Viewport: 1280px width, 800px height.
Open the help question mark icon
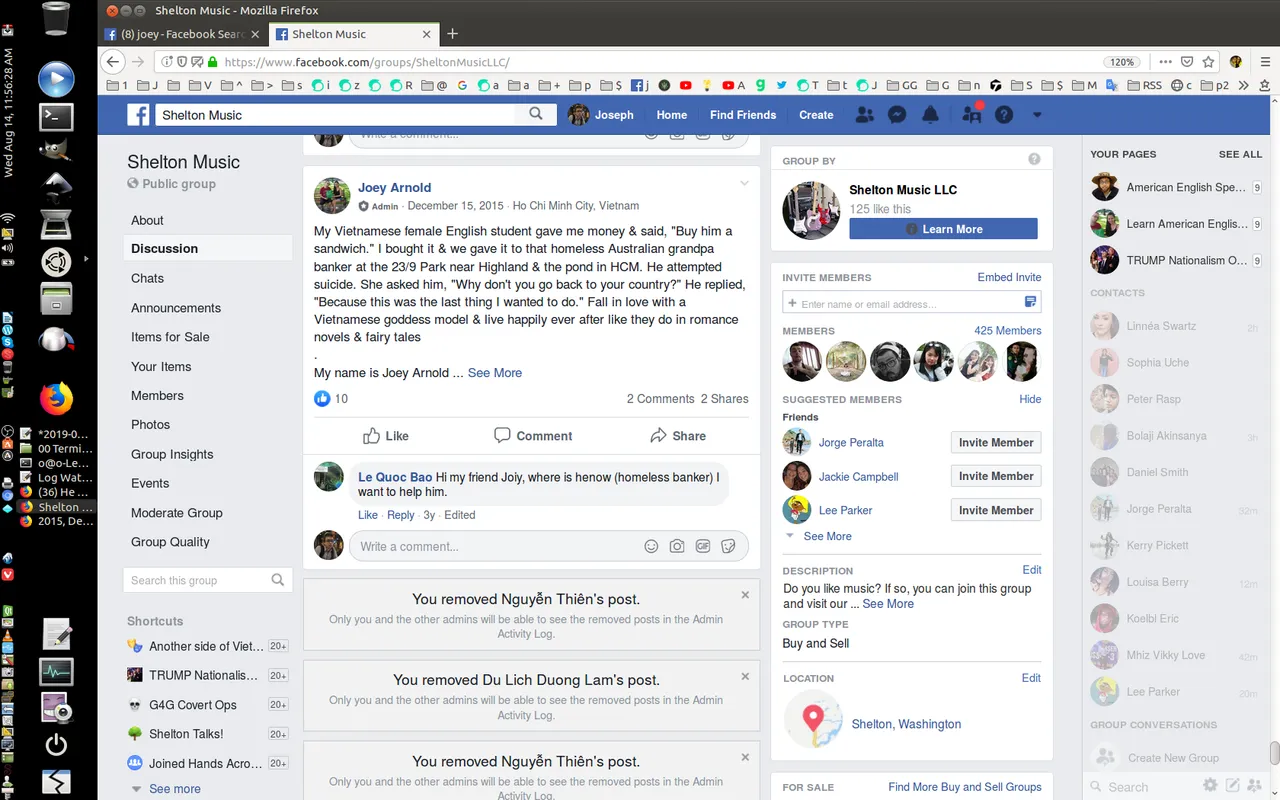click(1004, 115)
